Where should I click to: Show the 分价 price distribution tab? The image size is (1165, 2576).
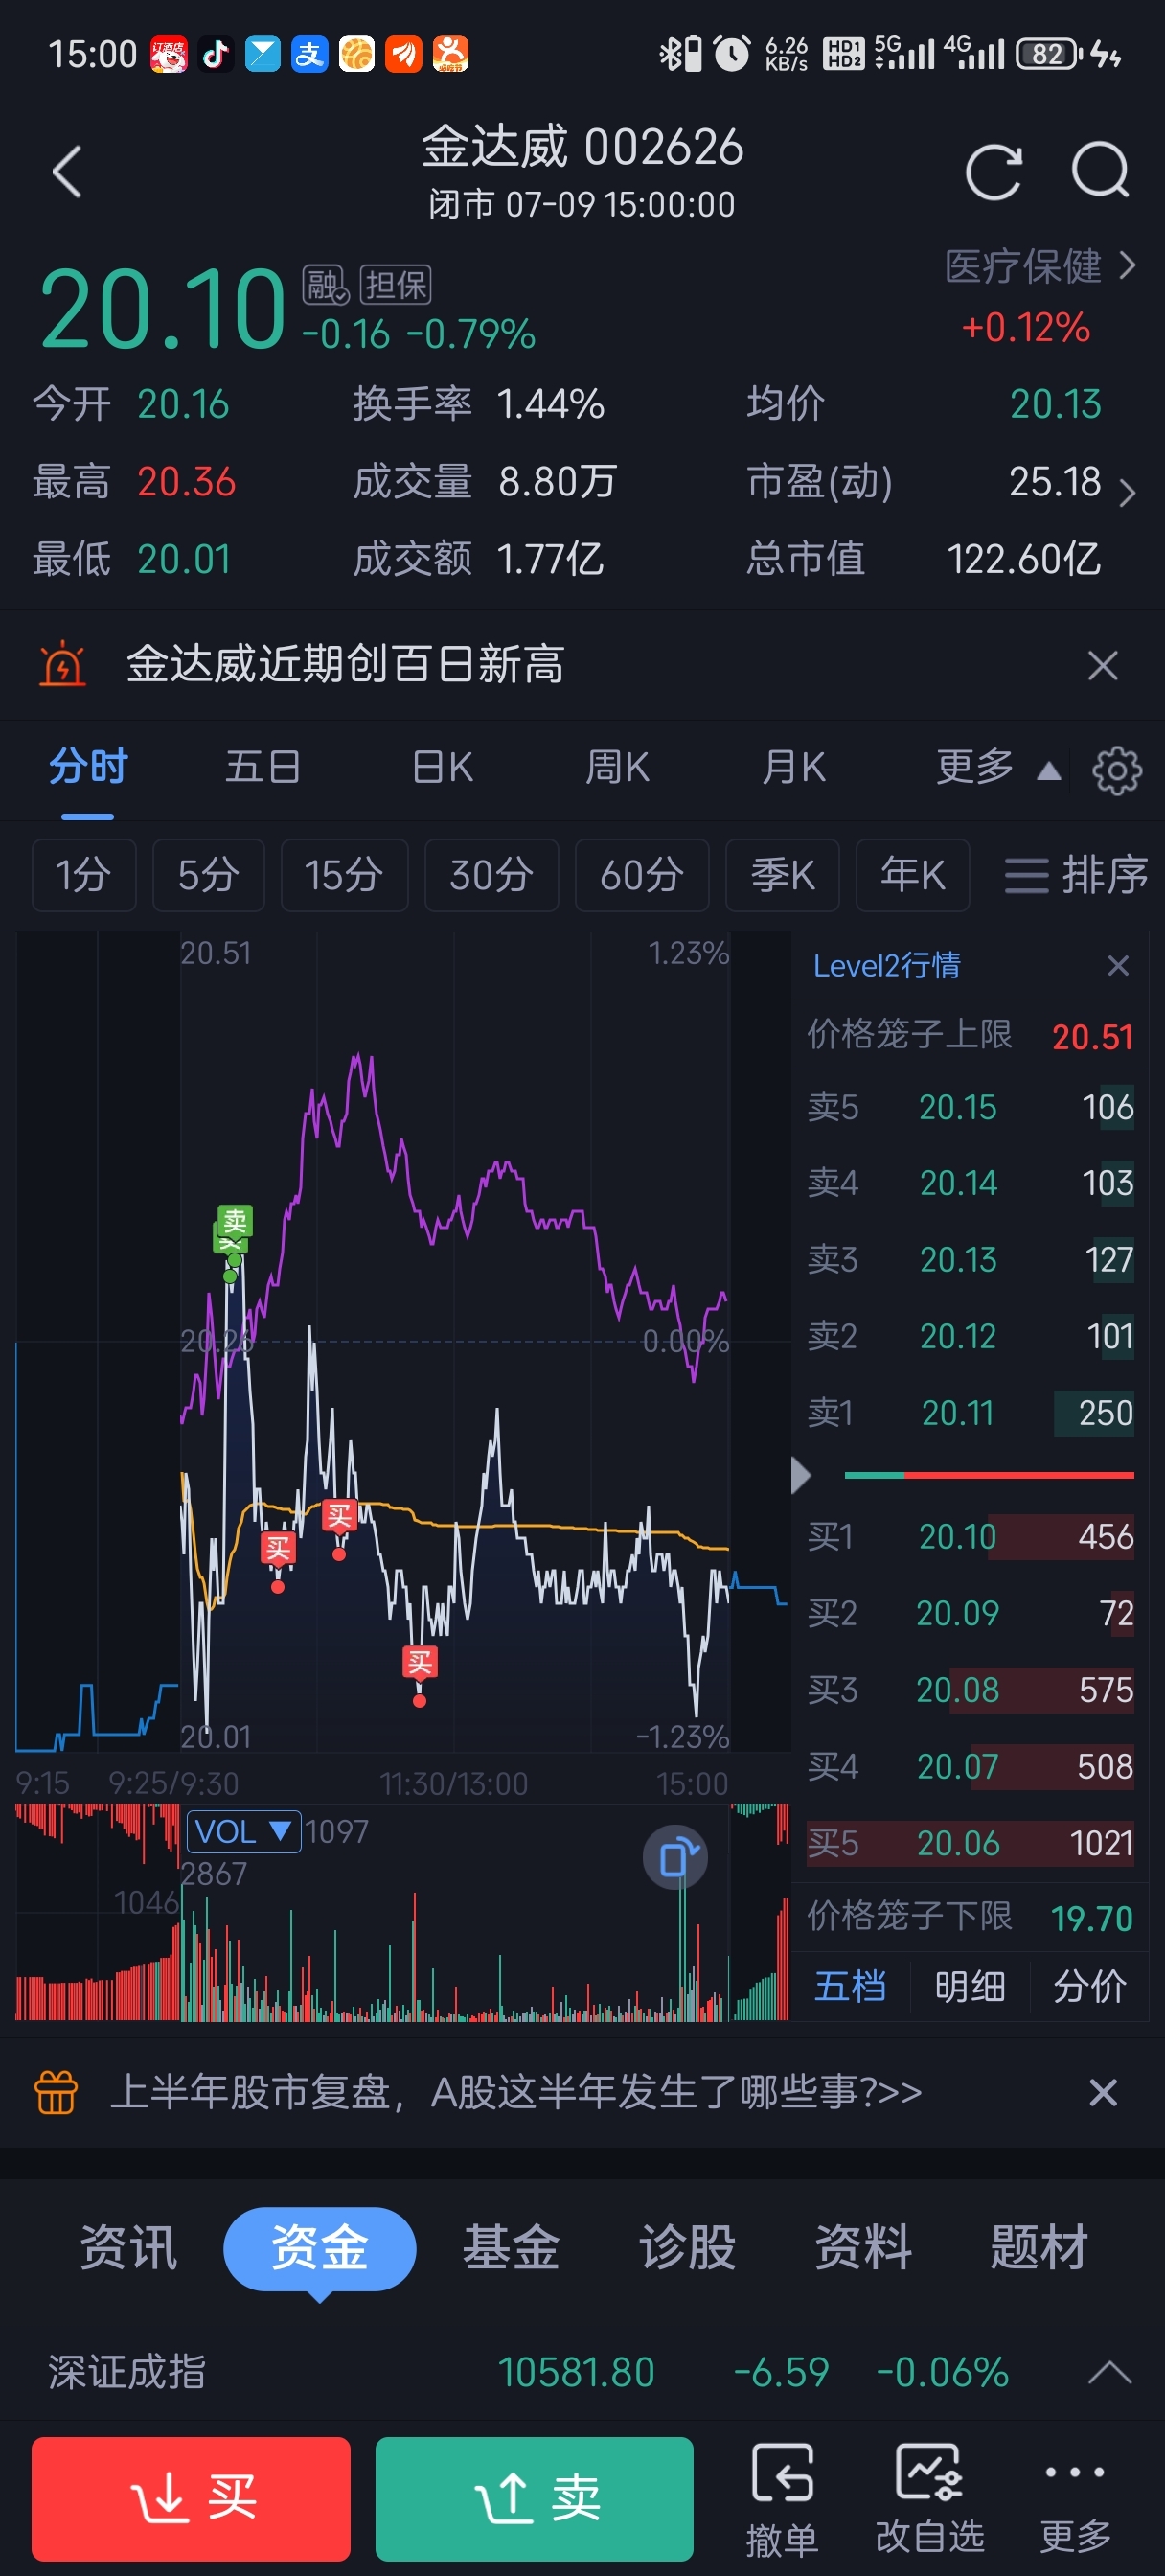[x=1089, y=1985]
